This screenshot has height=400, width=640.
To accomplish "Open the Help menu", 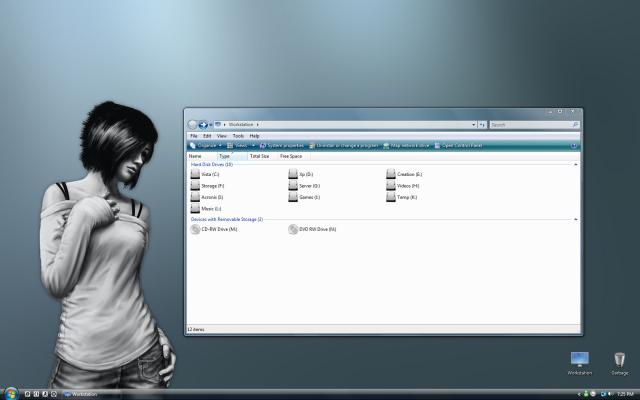I will coord(254,136).
